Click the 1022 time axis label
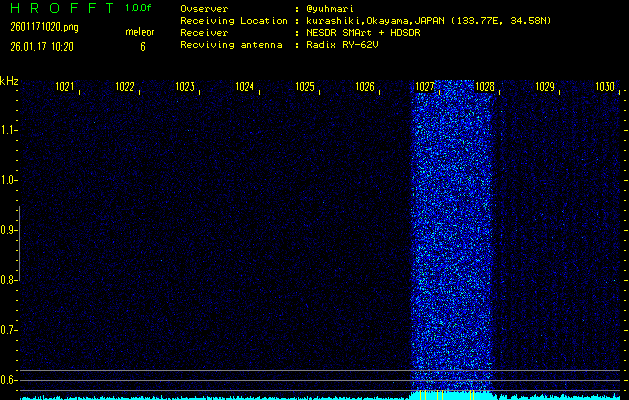The image size is (629, 400). [125, 86]
